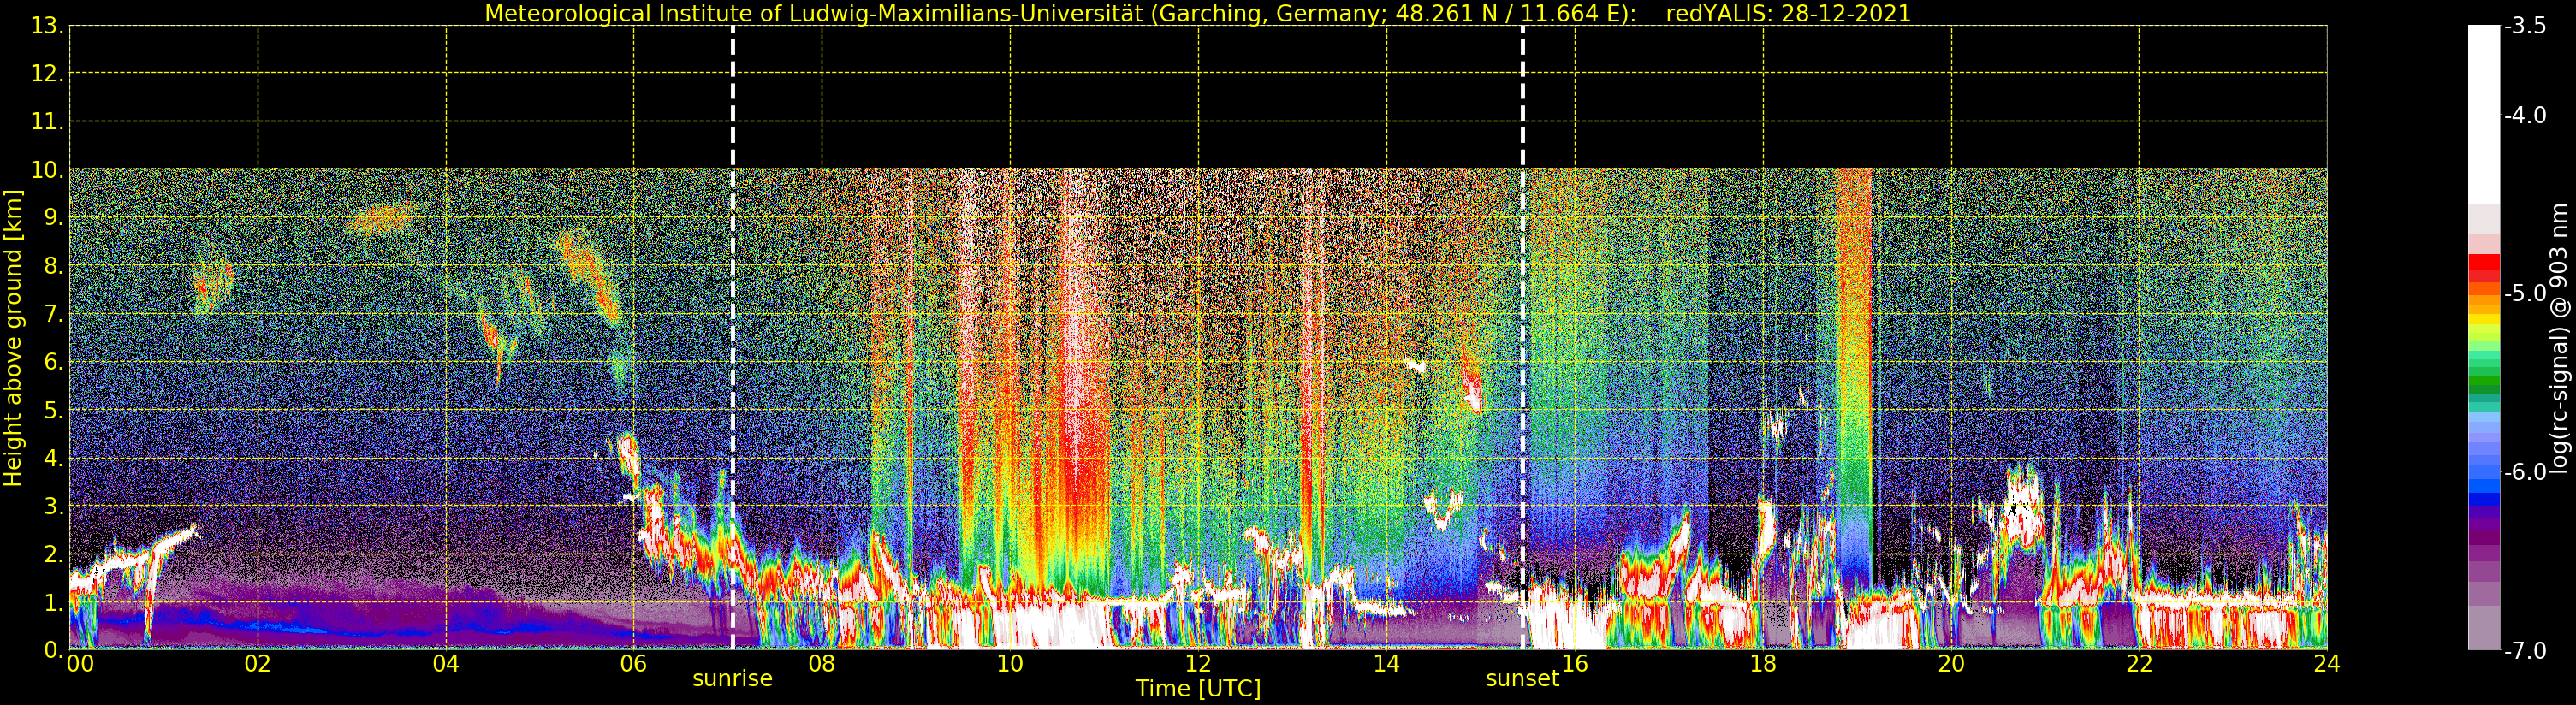Click the '2.' height axis tick label
This screenshot has width=2576, height=705.
pyautogui.click(x=54, y=554)
